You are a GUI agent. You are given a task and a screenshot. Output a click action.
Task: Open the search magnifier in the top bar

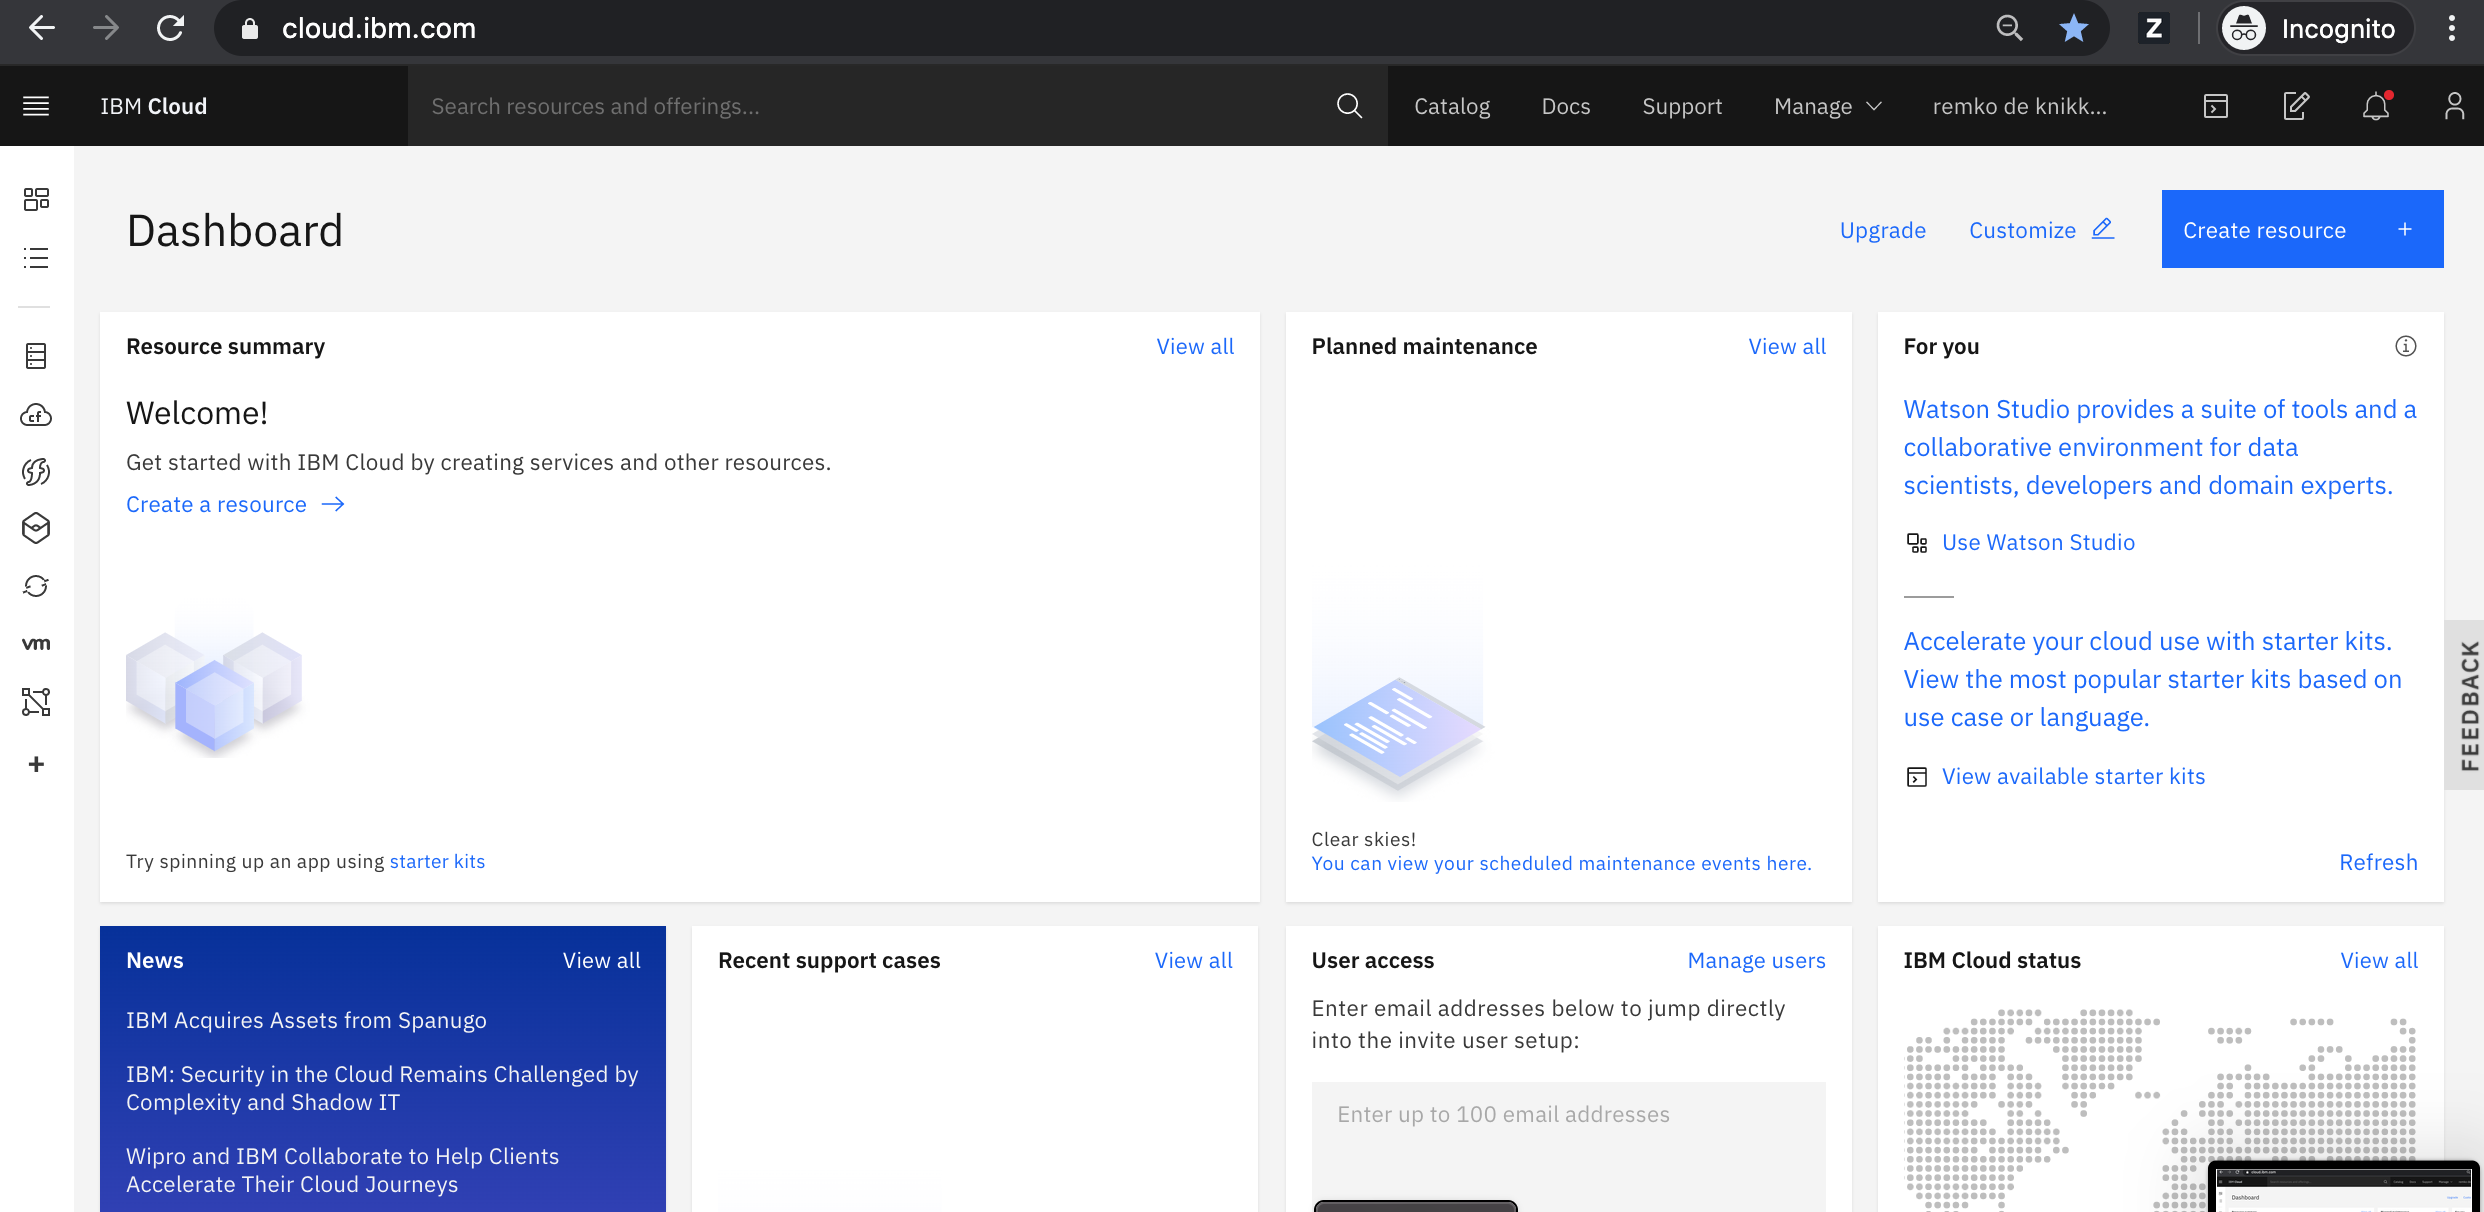tap(1349, 106)
